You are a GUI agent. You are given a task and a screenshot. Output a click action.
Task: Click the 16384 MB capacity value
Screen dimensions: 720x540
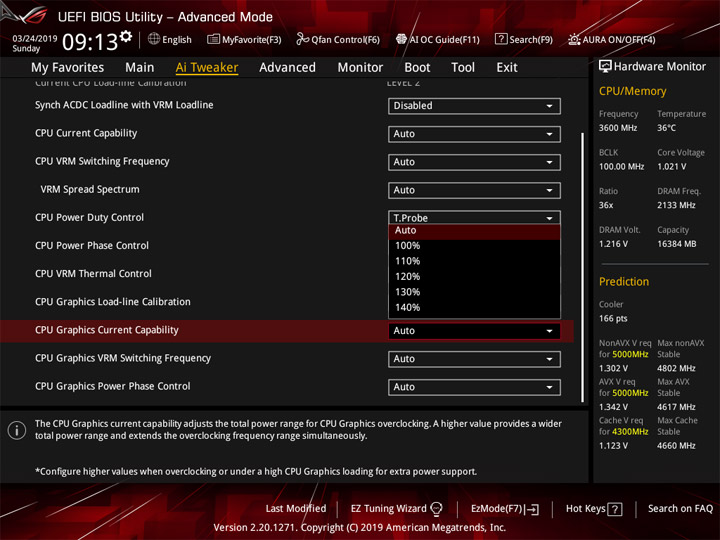(x=676, y=244)
